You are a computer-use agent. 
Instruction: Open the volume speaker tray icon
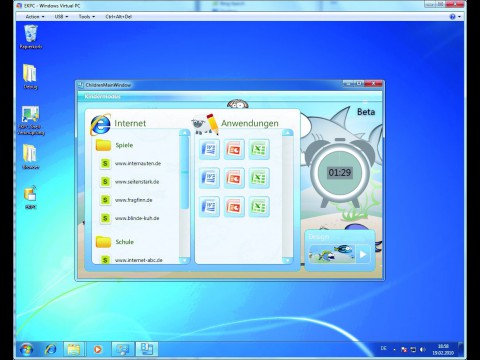[x=423, y=349]
